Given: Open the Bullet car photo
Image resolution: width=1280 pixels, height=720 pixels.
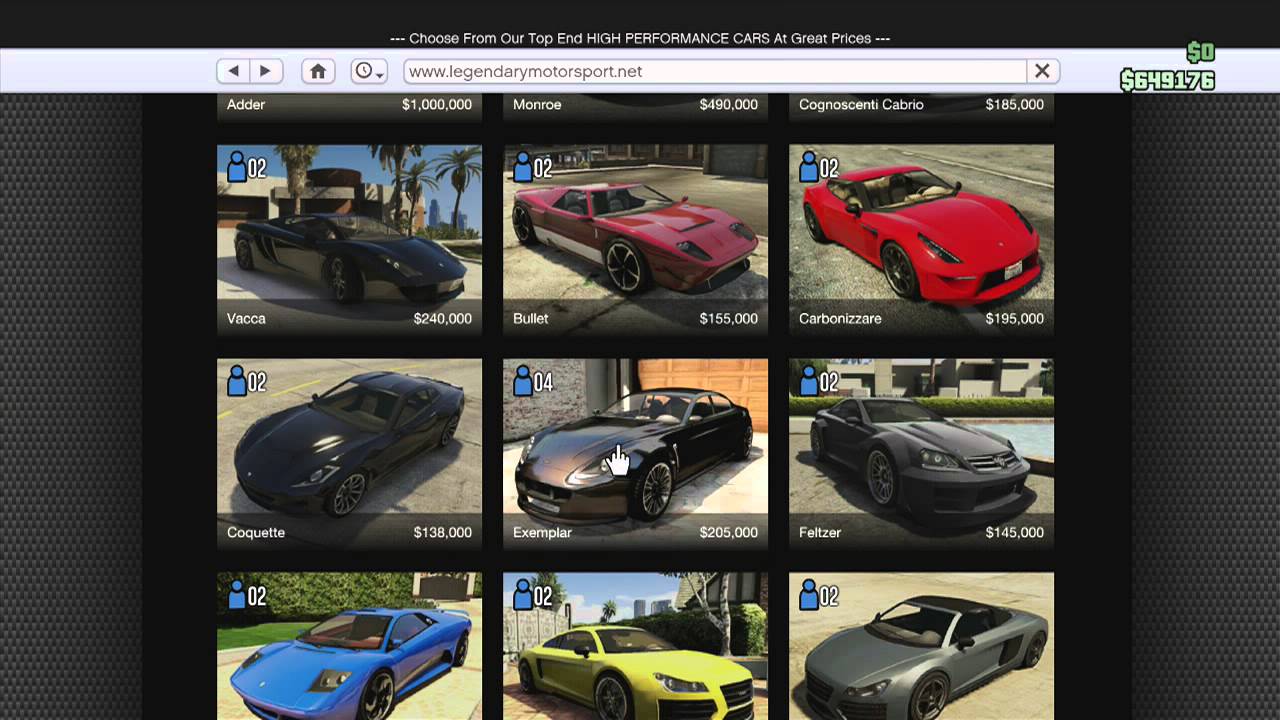Looking at the screenshot, I should 635,239.
